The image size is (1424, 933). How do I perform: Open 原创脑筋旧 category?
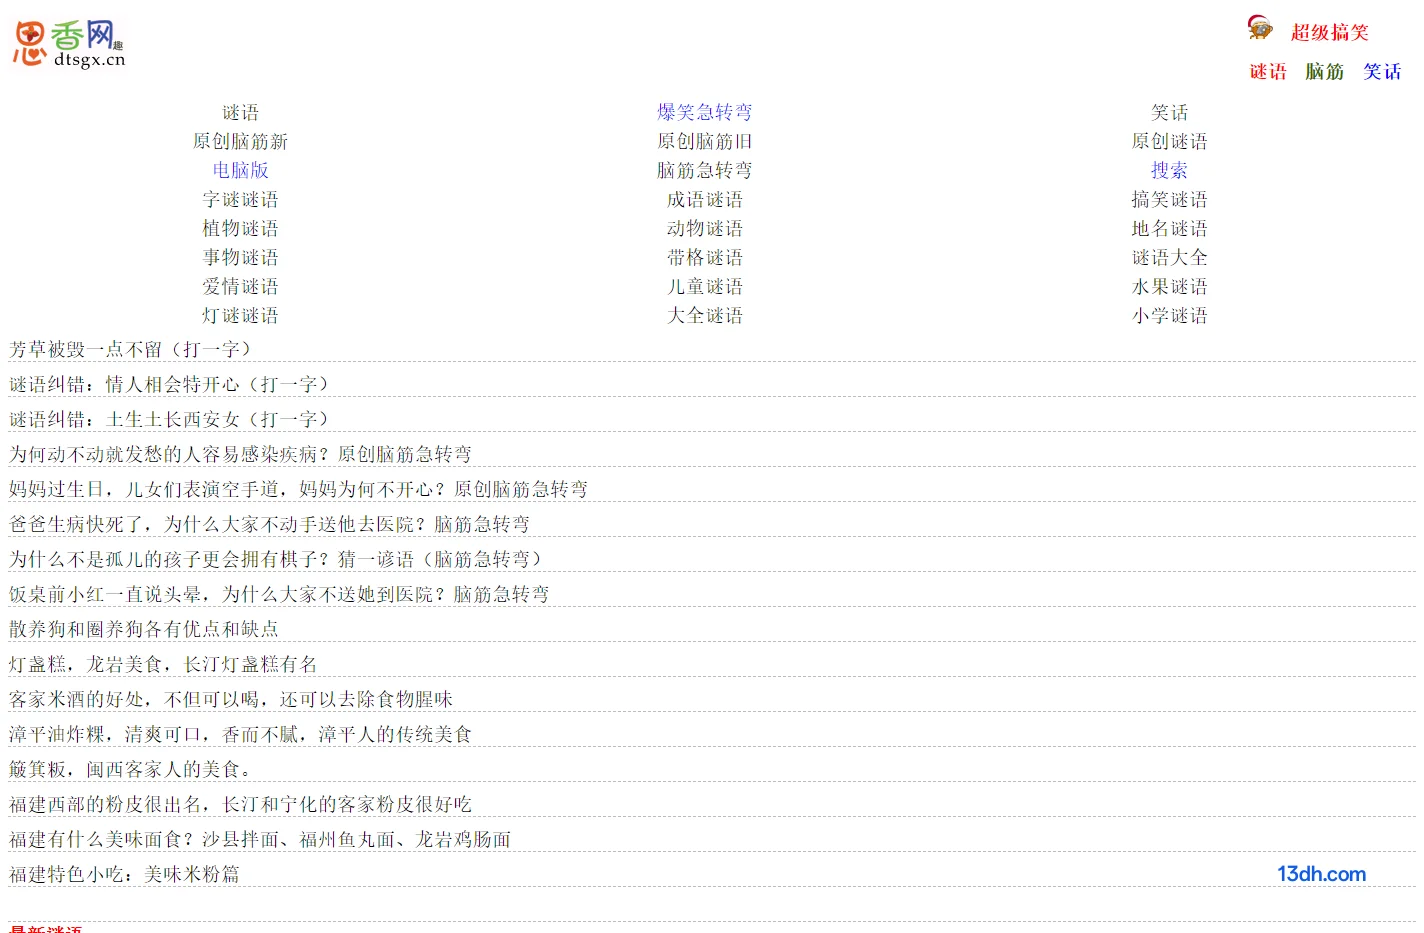[704, 142]
